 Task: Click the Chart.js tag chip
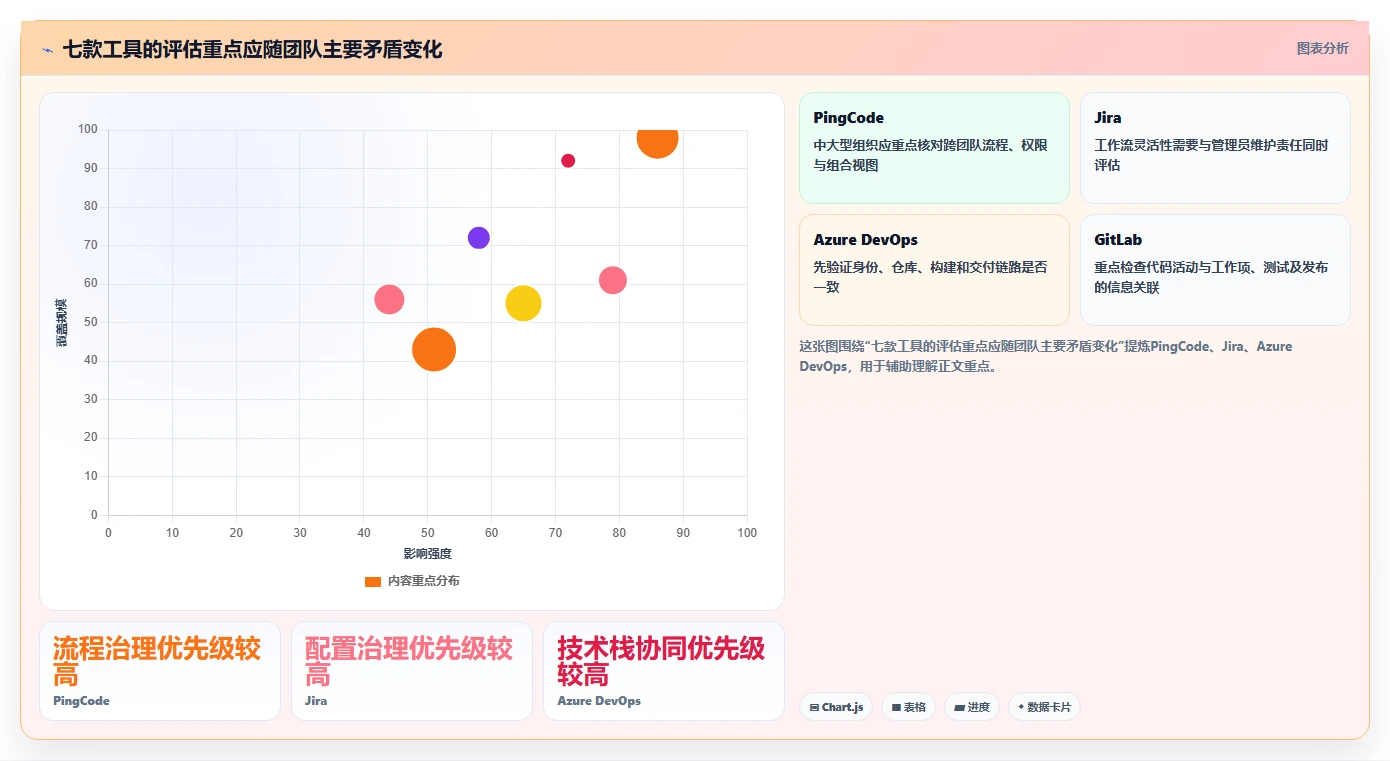[836, 707]
